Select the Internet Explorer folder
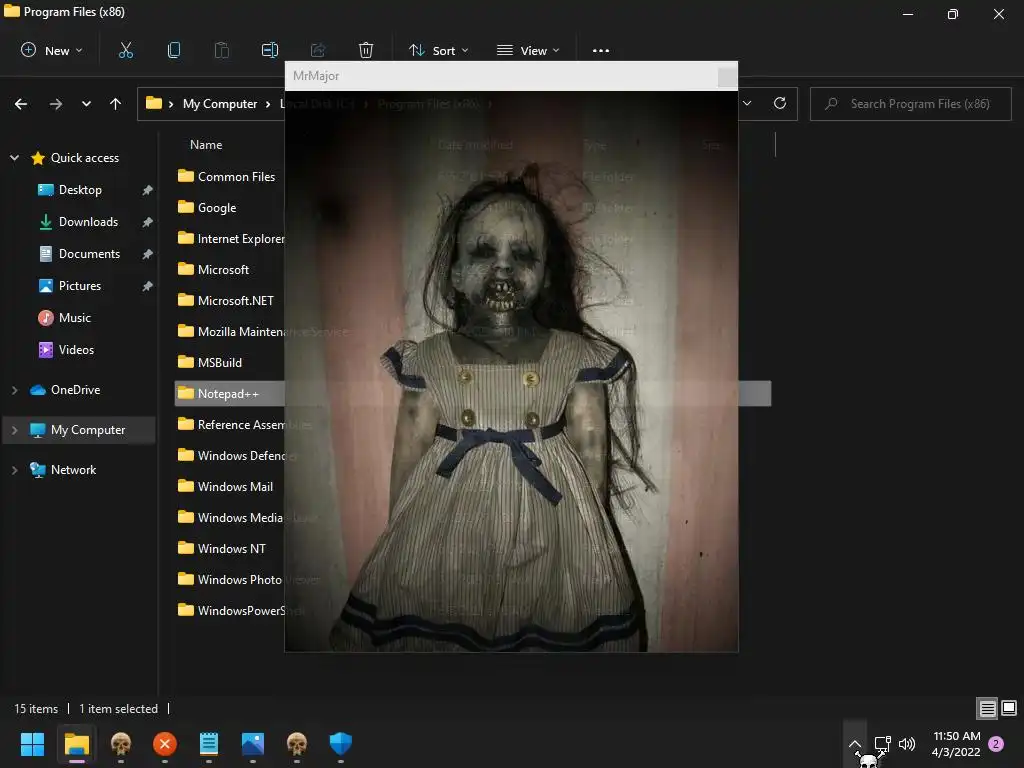The image size is (1024, 768). coord(230,238)
